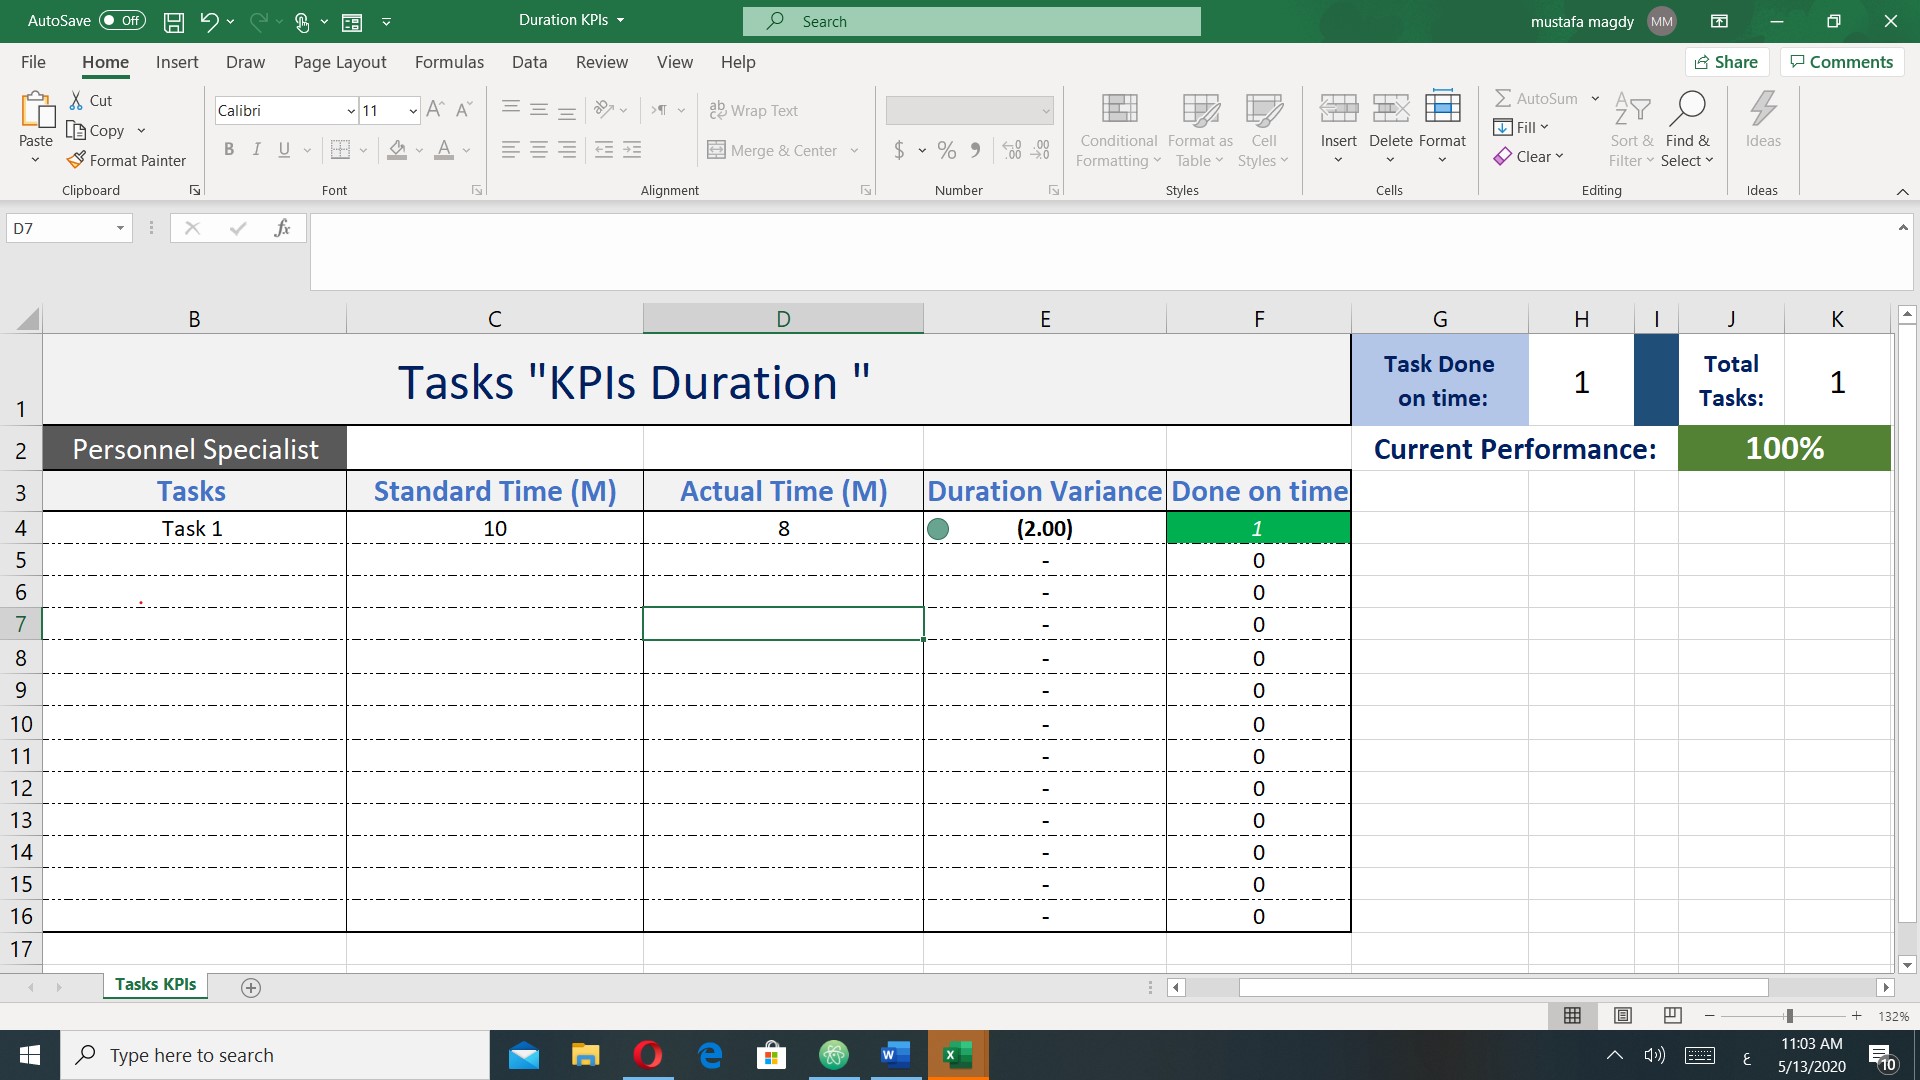
Task: Apply Percent Style number format
Action: pyautogui.click(x=947, y=150)
